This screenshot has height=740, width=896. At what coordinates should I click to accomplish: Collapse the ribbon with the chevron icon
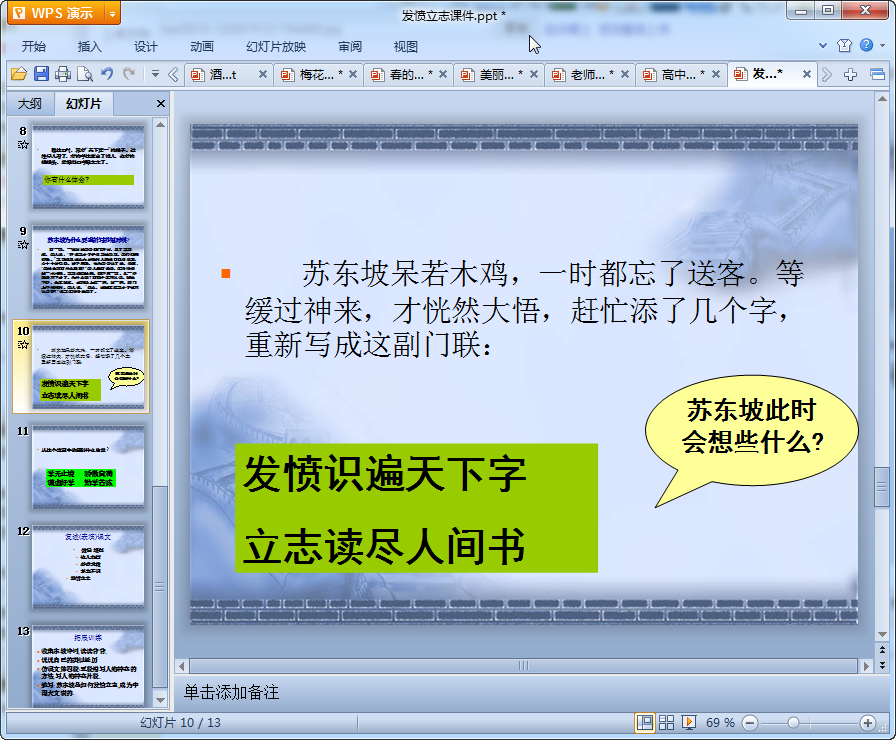pos(823,45)
